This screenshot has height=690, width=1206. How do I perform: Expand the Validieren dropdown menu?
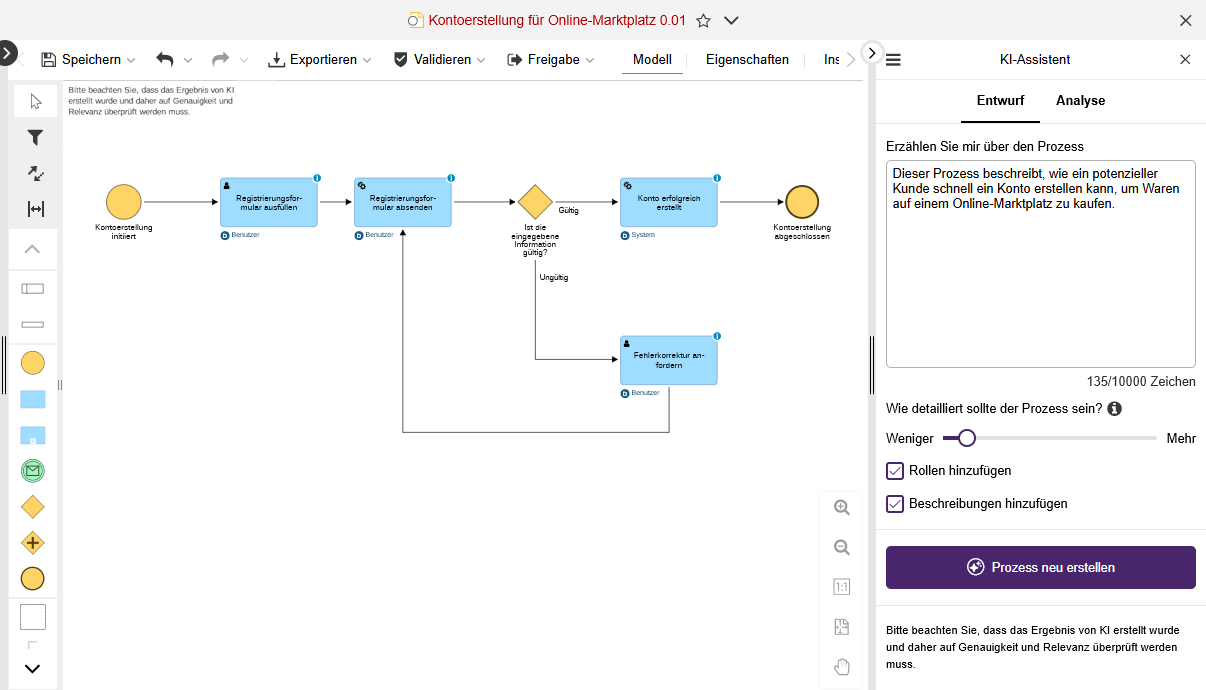coord(440,60)
